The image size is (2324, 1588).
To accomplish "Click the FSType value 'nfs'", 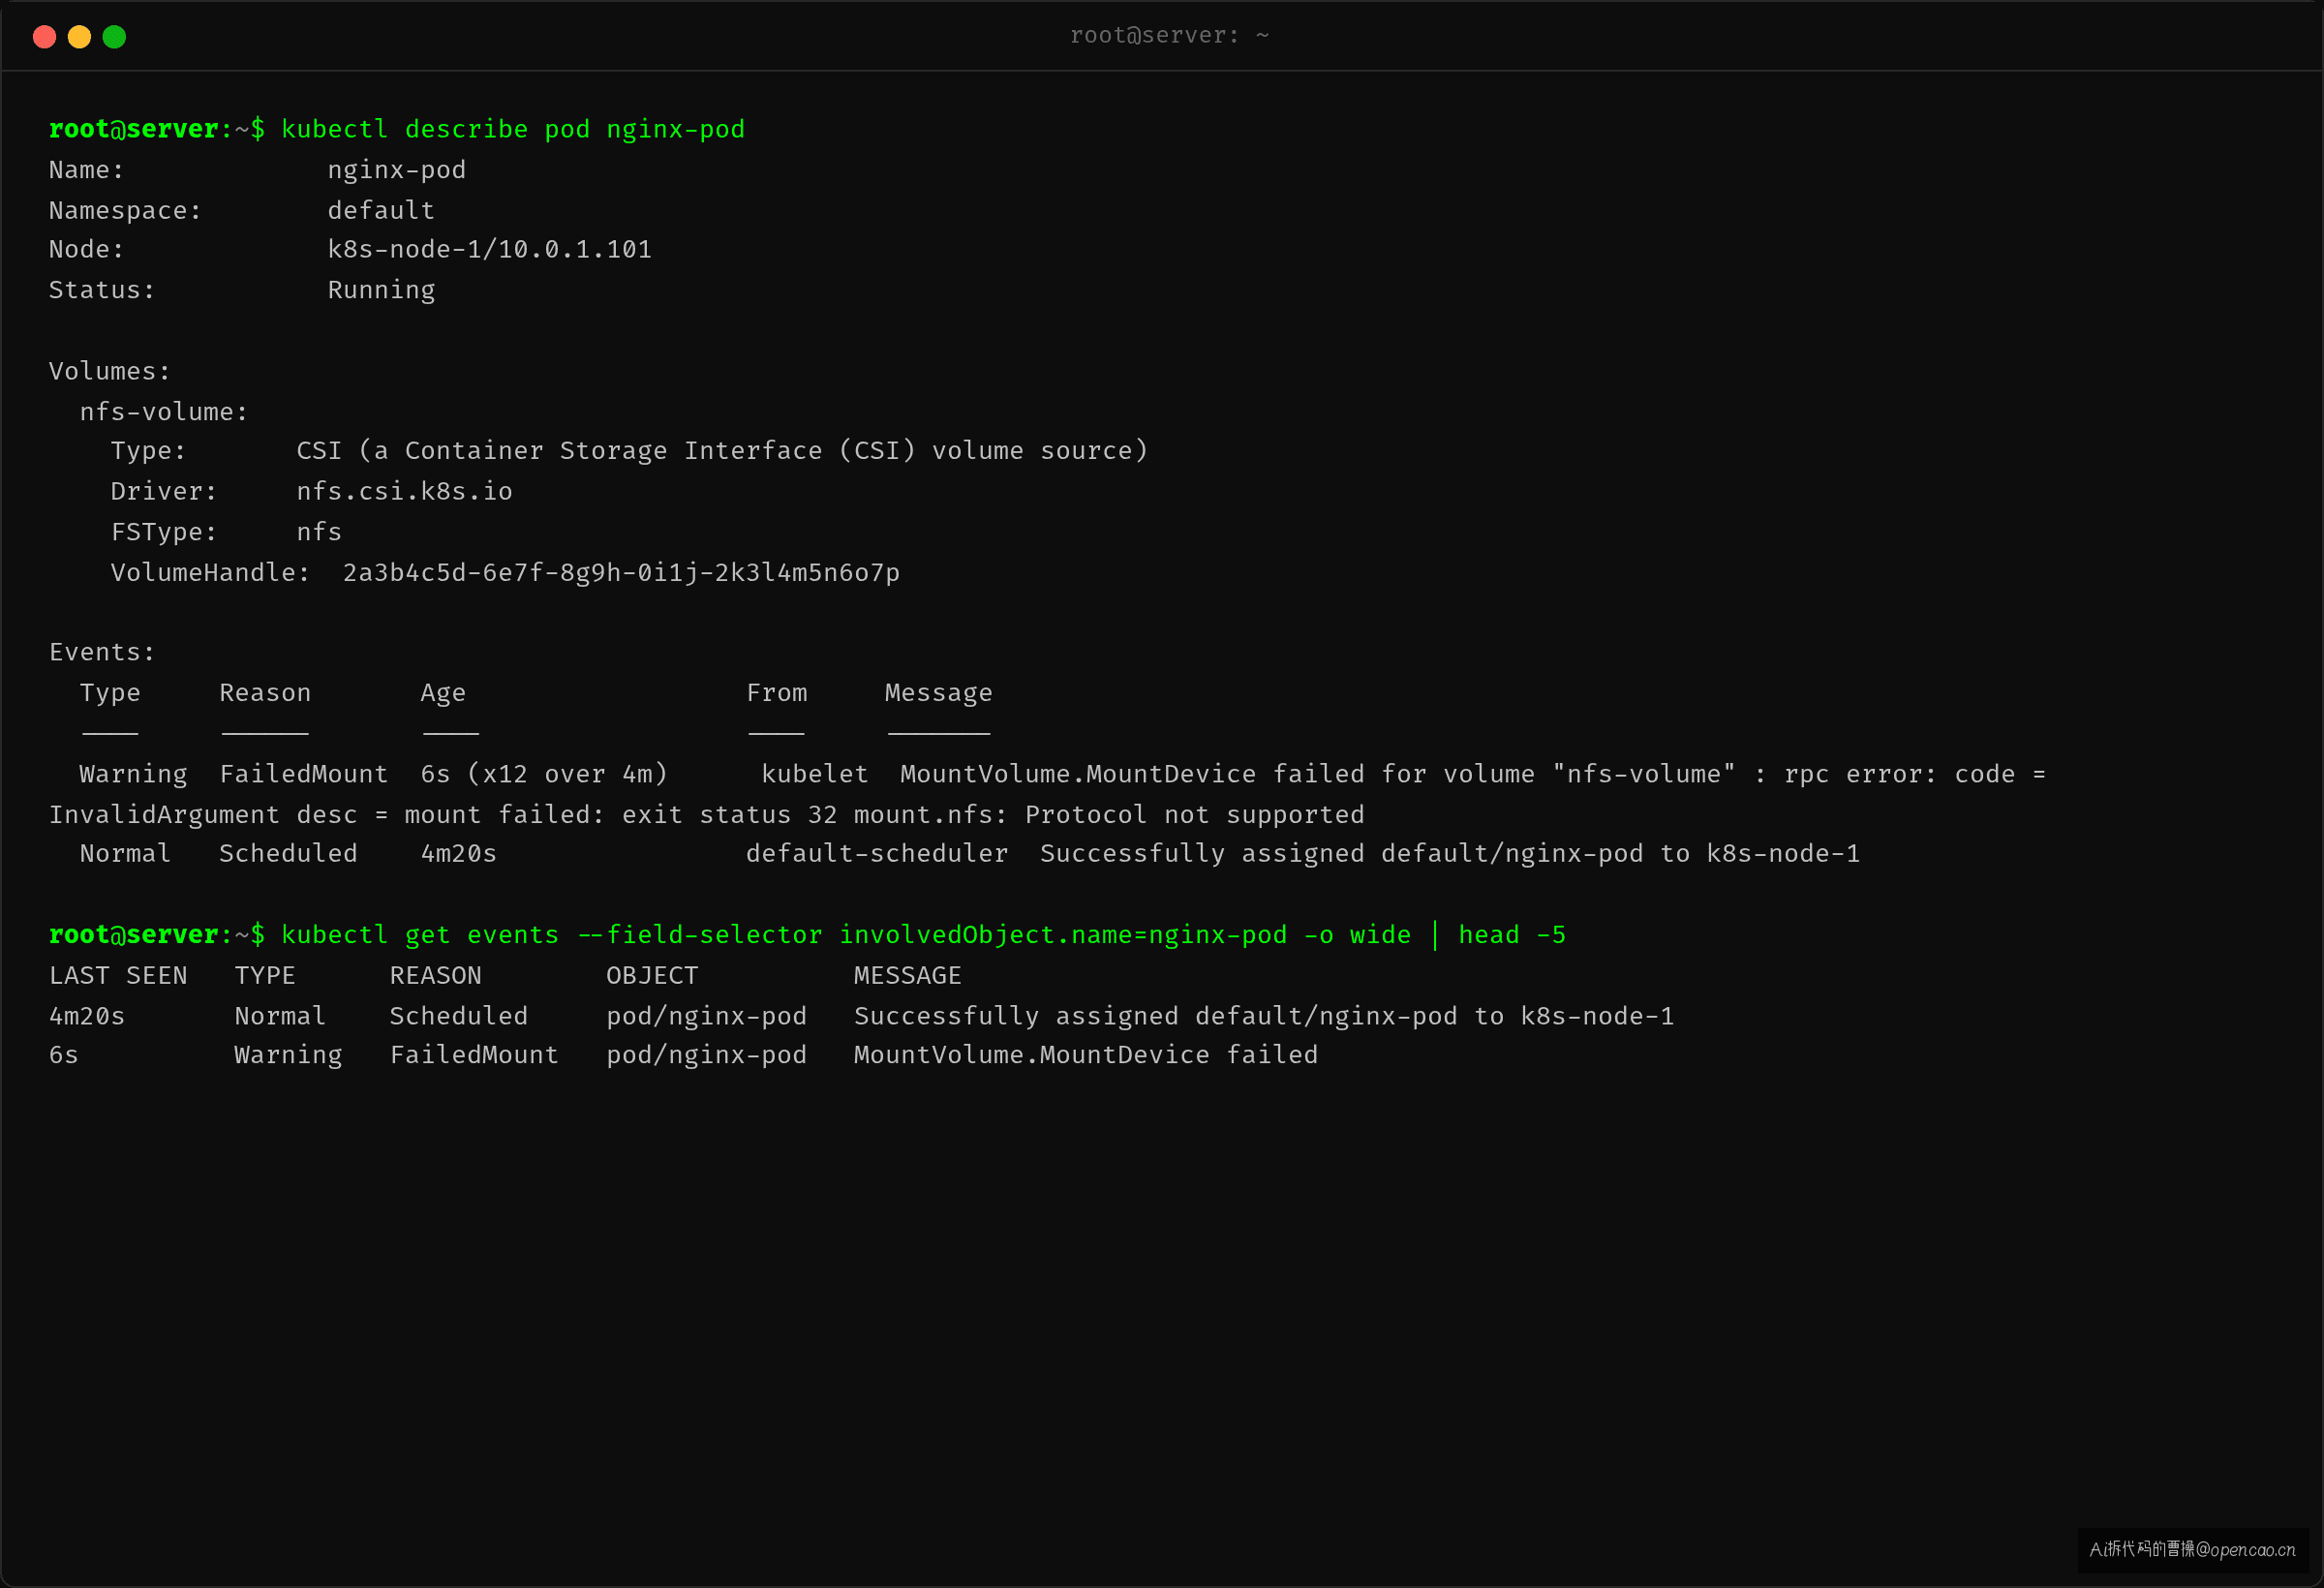I will coord(319,532).
